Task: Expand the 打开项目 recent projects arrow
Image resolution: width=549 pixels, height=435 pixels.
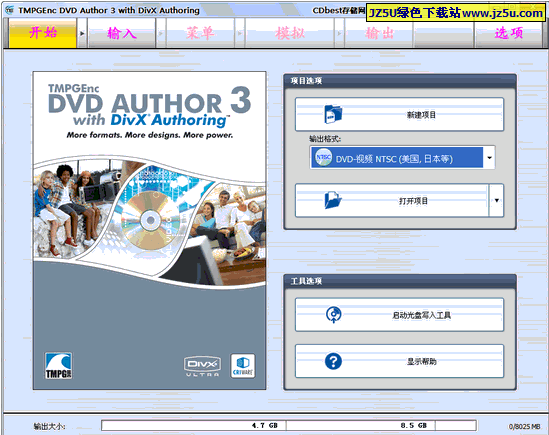Action: [496, 201]
